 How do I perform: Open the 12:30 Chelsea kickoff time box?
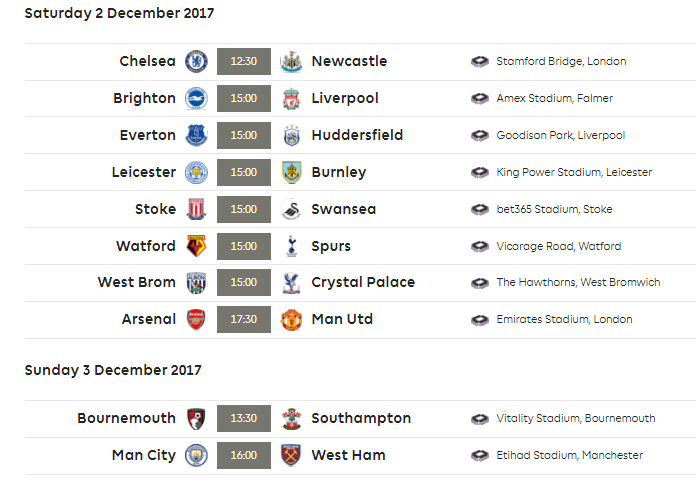coord(244,61)
